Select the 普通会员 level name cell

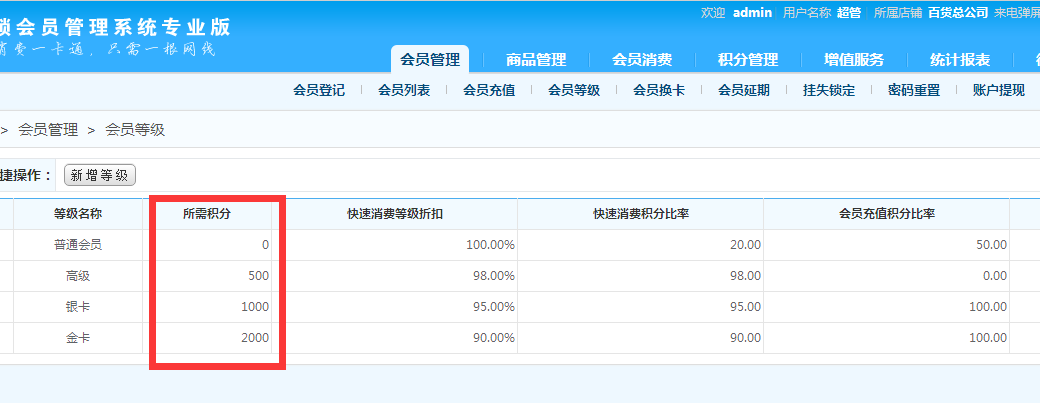click(x=78, y=245)
